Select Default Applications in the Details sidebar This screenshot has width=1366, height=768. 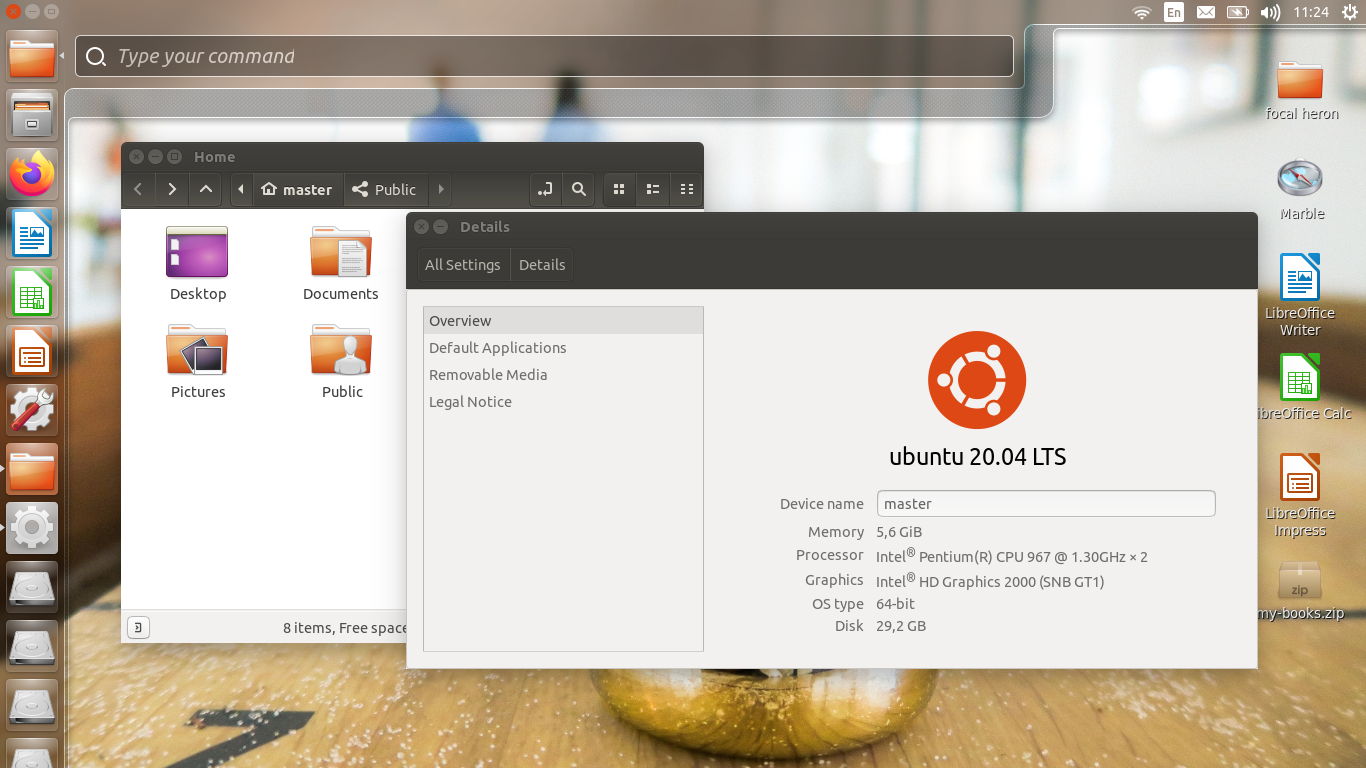[x=497, y=347]
